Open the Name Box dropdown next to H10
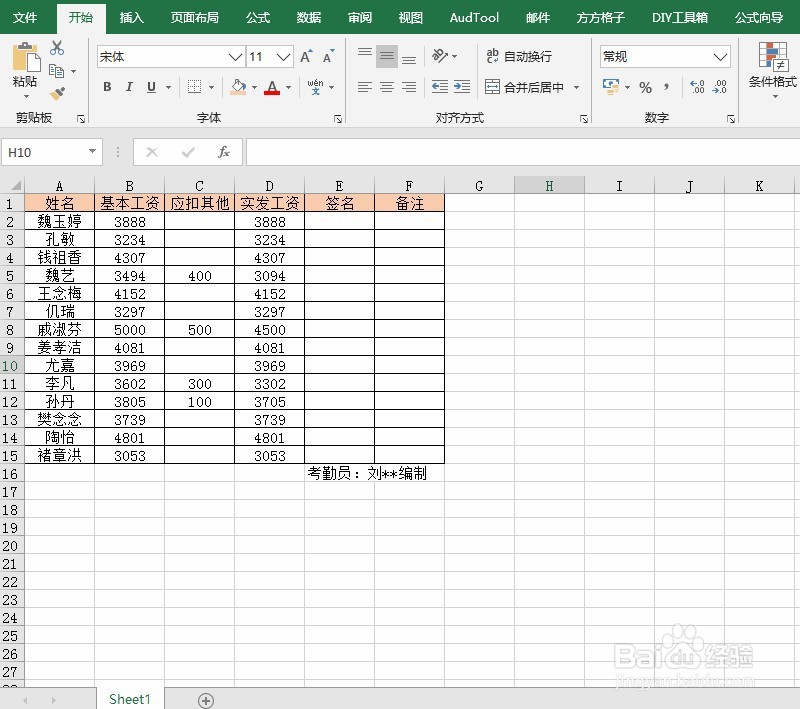Viewport: 800px width, 709px height. (92, 151)
